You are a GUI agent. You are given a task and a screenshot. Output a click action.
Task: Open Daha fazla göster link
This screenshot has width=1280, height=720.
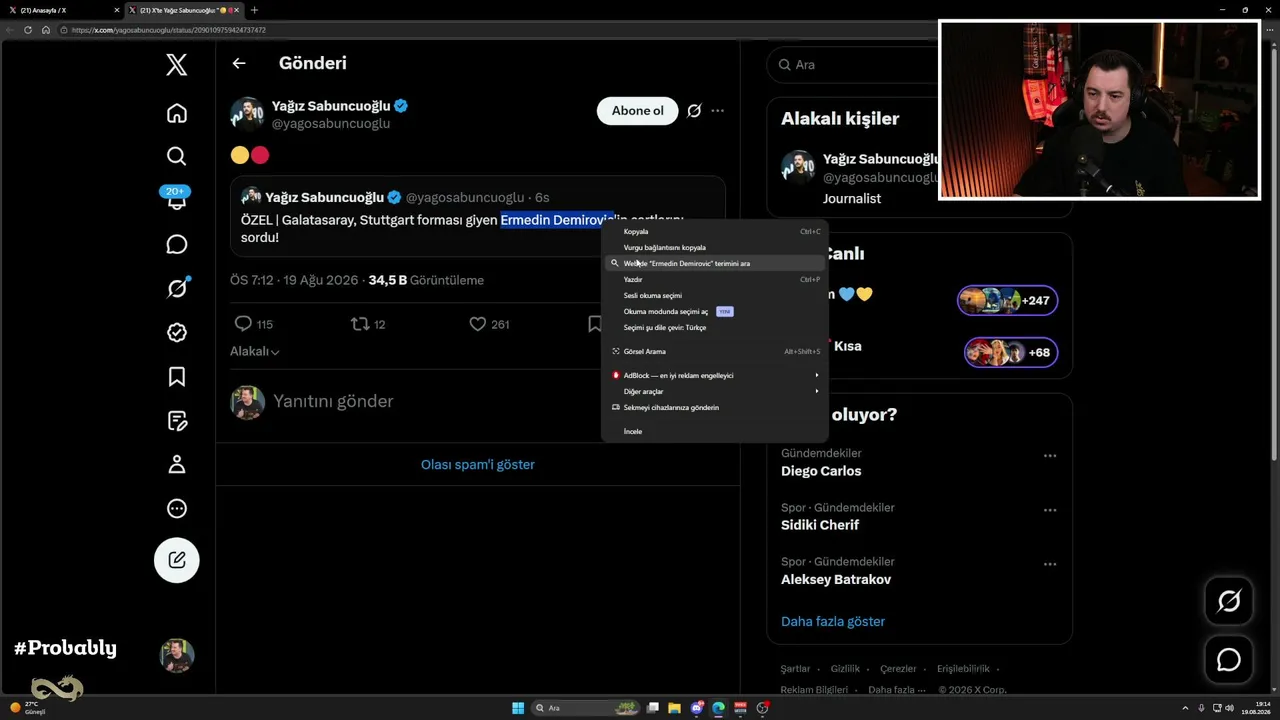(833, 621)
